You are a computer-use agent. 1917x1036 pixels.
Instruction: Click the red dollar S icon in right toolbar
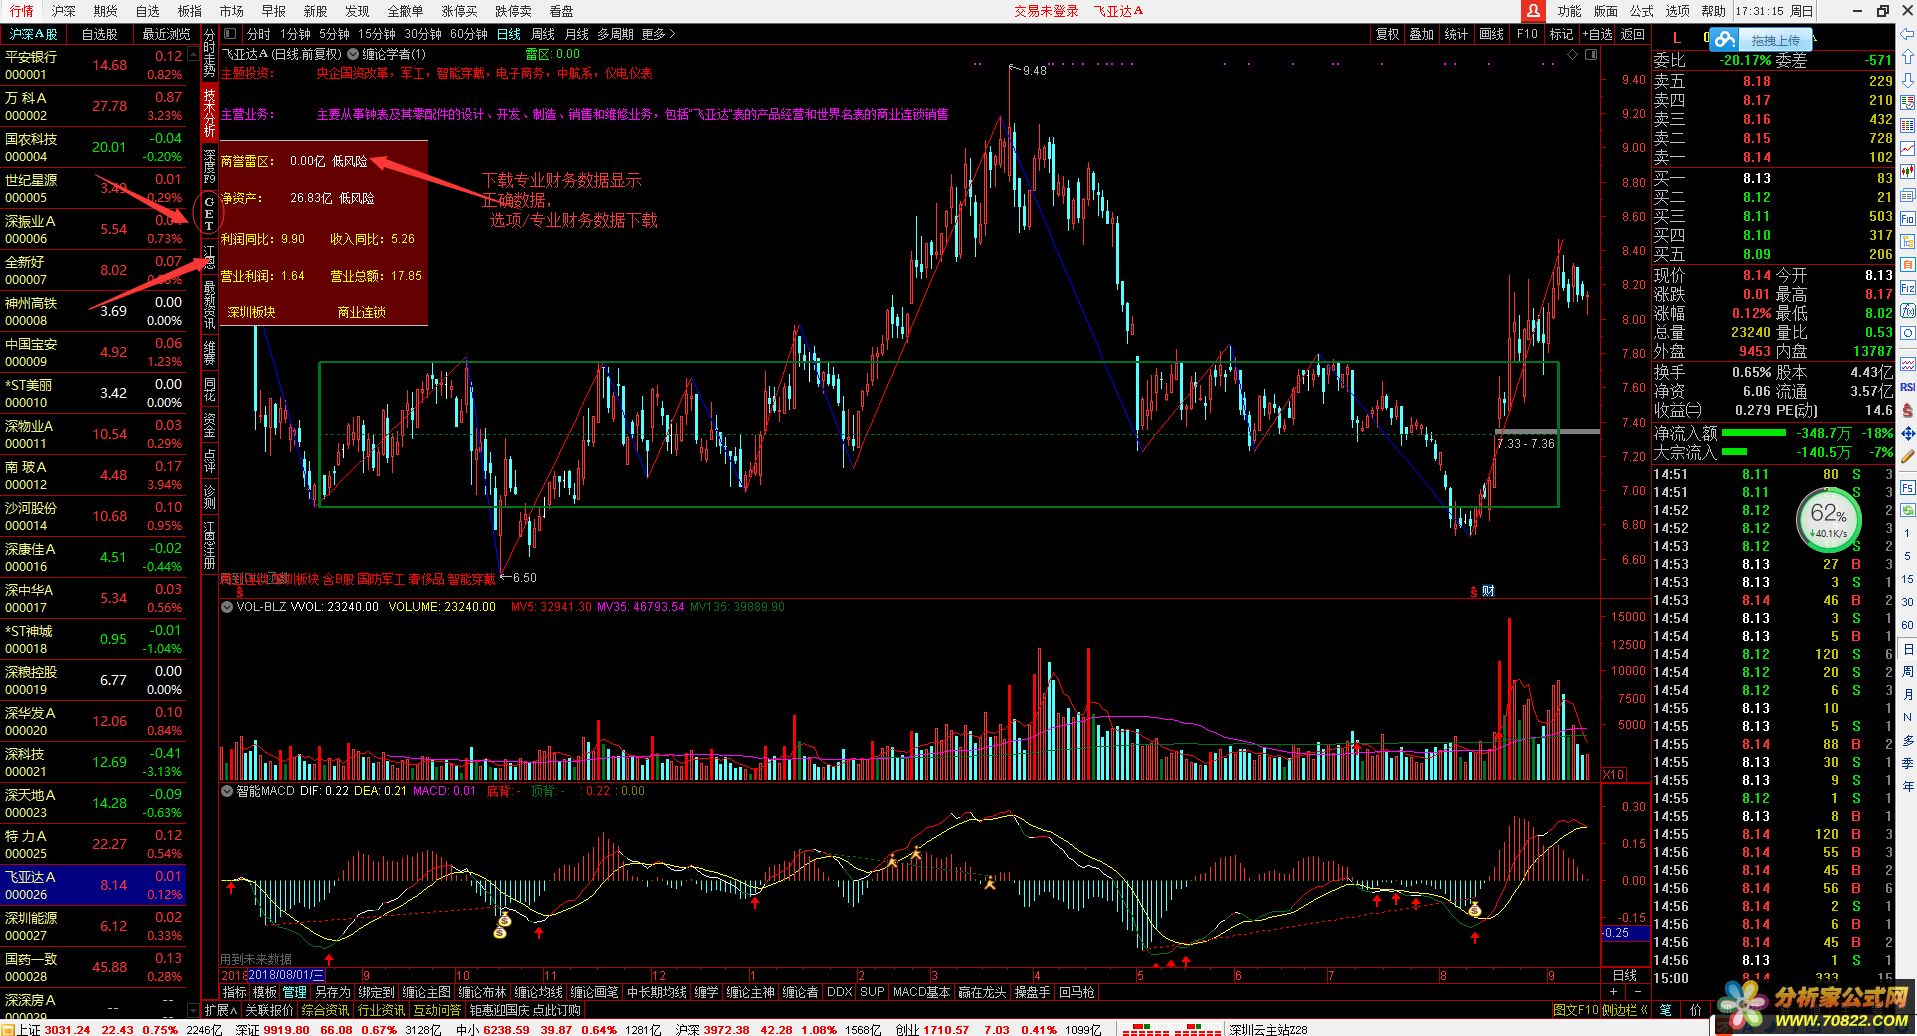coord(1907,410)
